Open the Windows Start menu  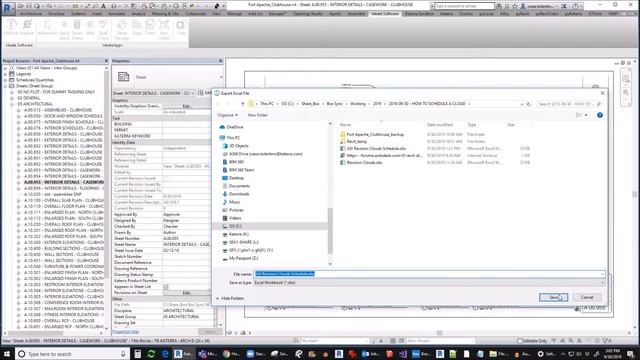click(x=7, y=353)
